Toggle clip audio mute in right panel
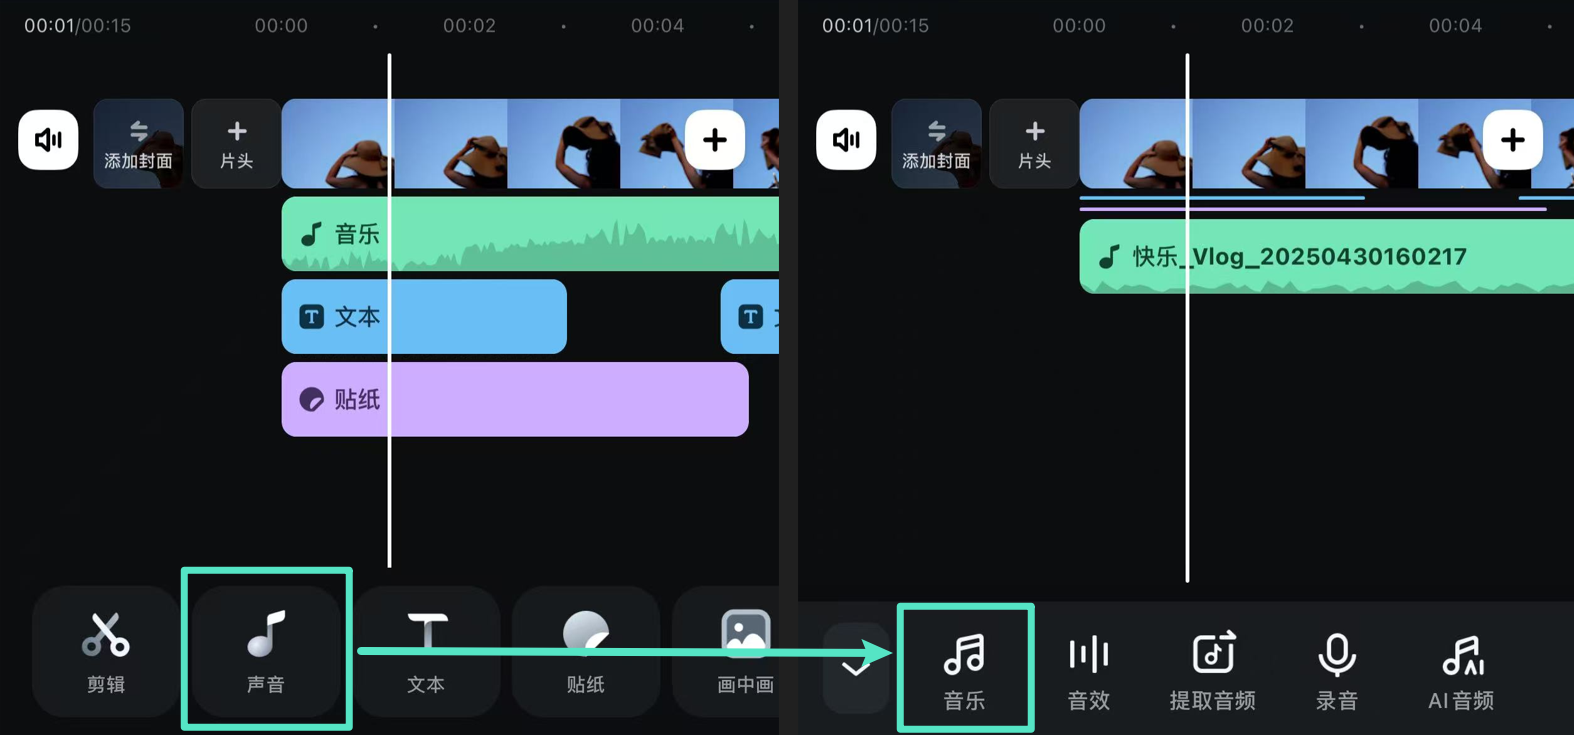 point(846,140)
